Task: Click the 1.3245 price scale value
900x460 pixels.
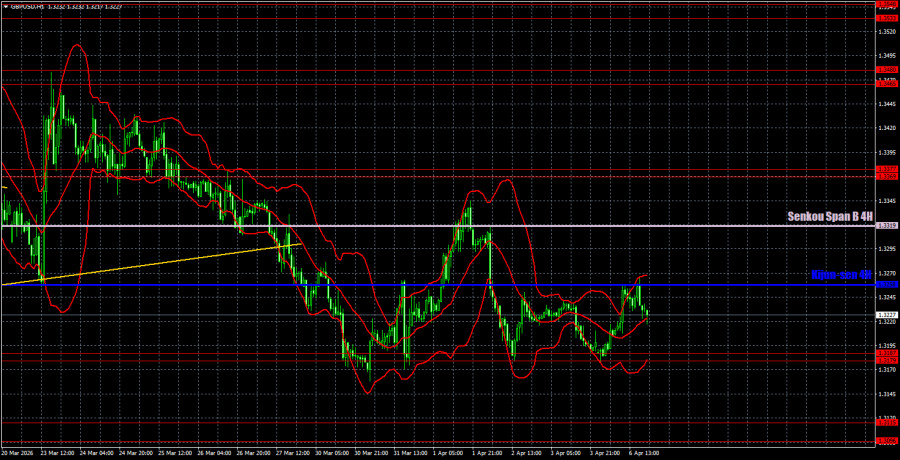Action: (887, 297)
